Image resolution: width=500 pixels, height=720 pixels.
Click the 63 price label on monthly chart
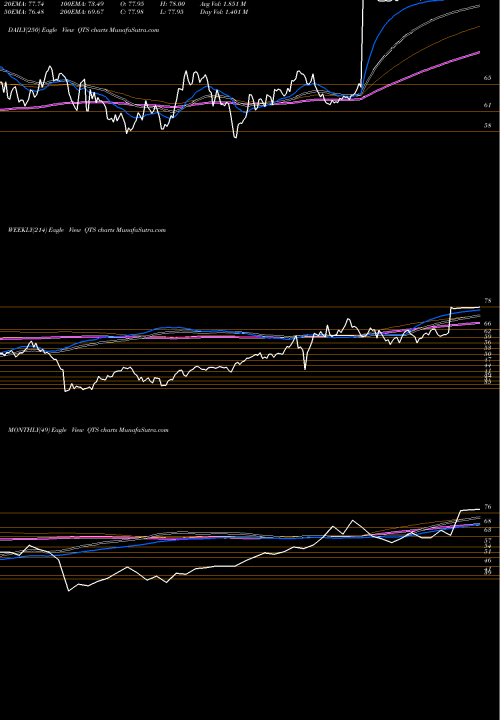pos(488,530)
